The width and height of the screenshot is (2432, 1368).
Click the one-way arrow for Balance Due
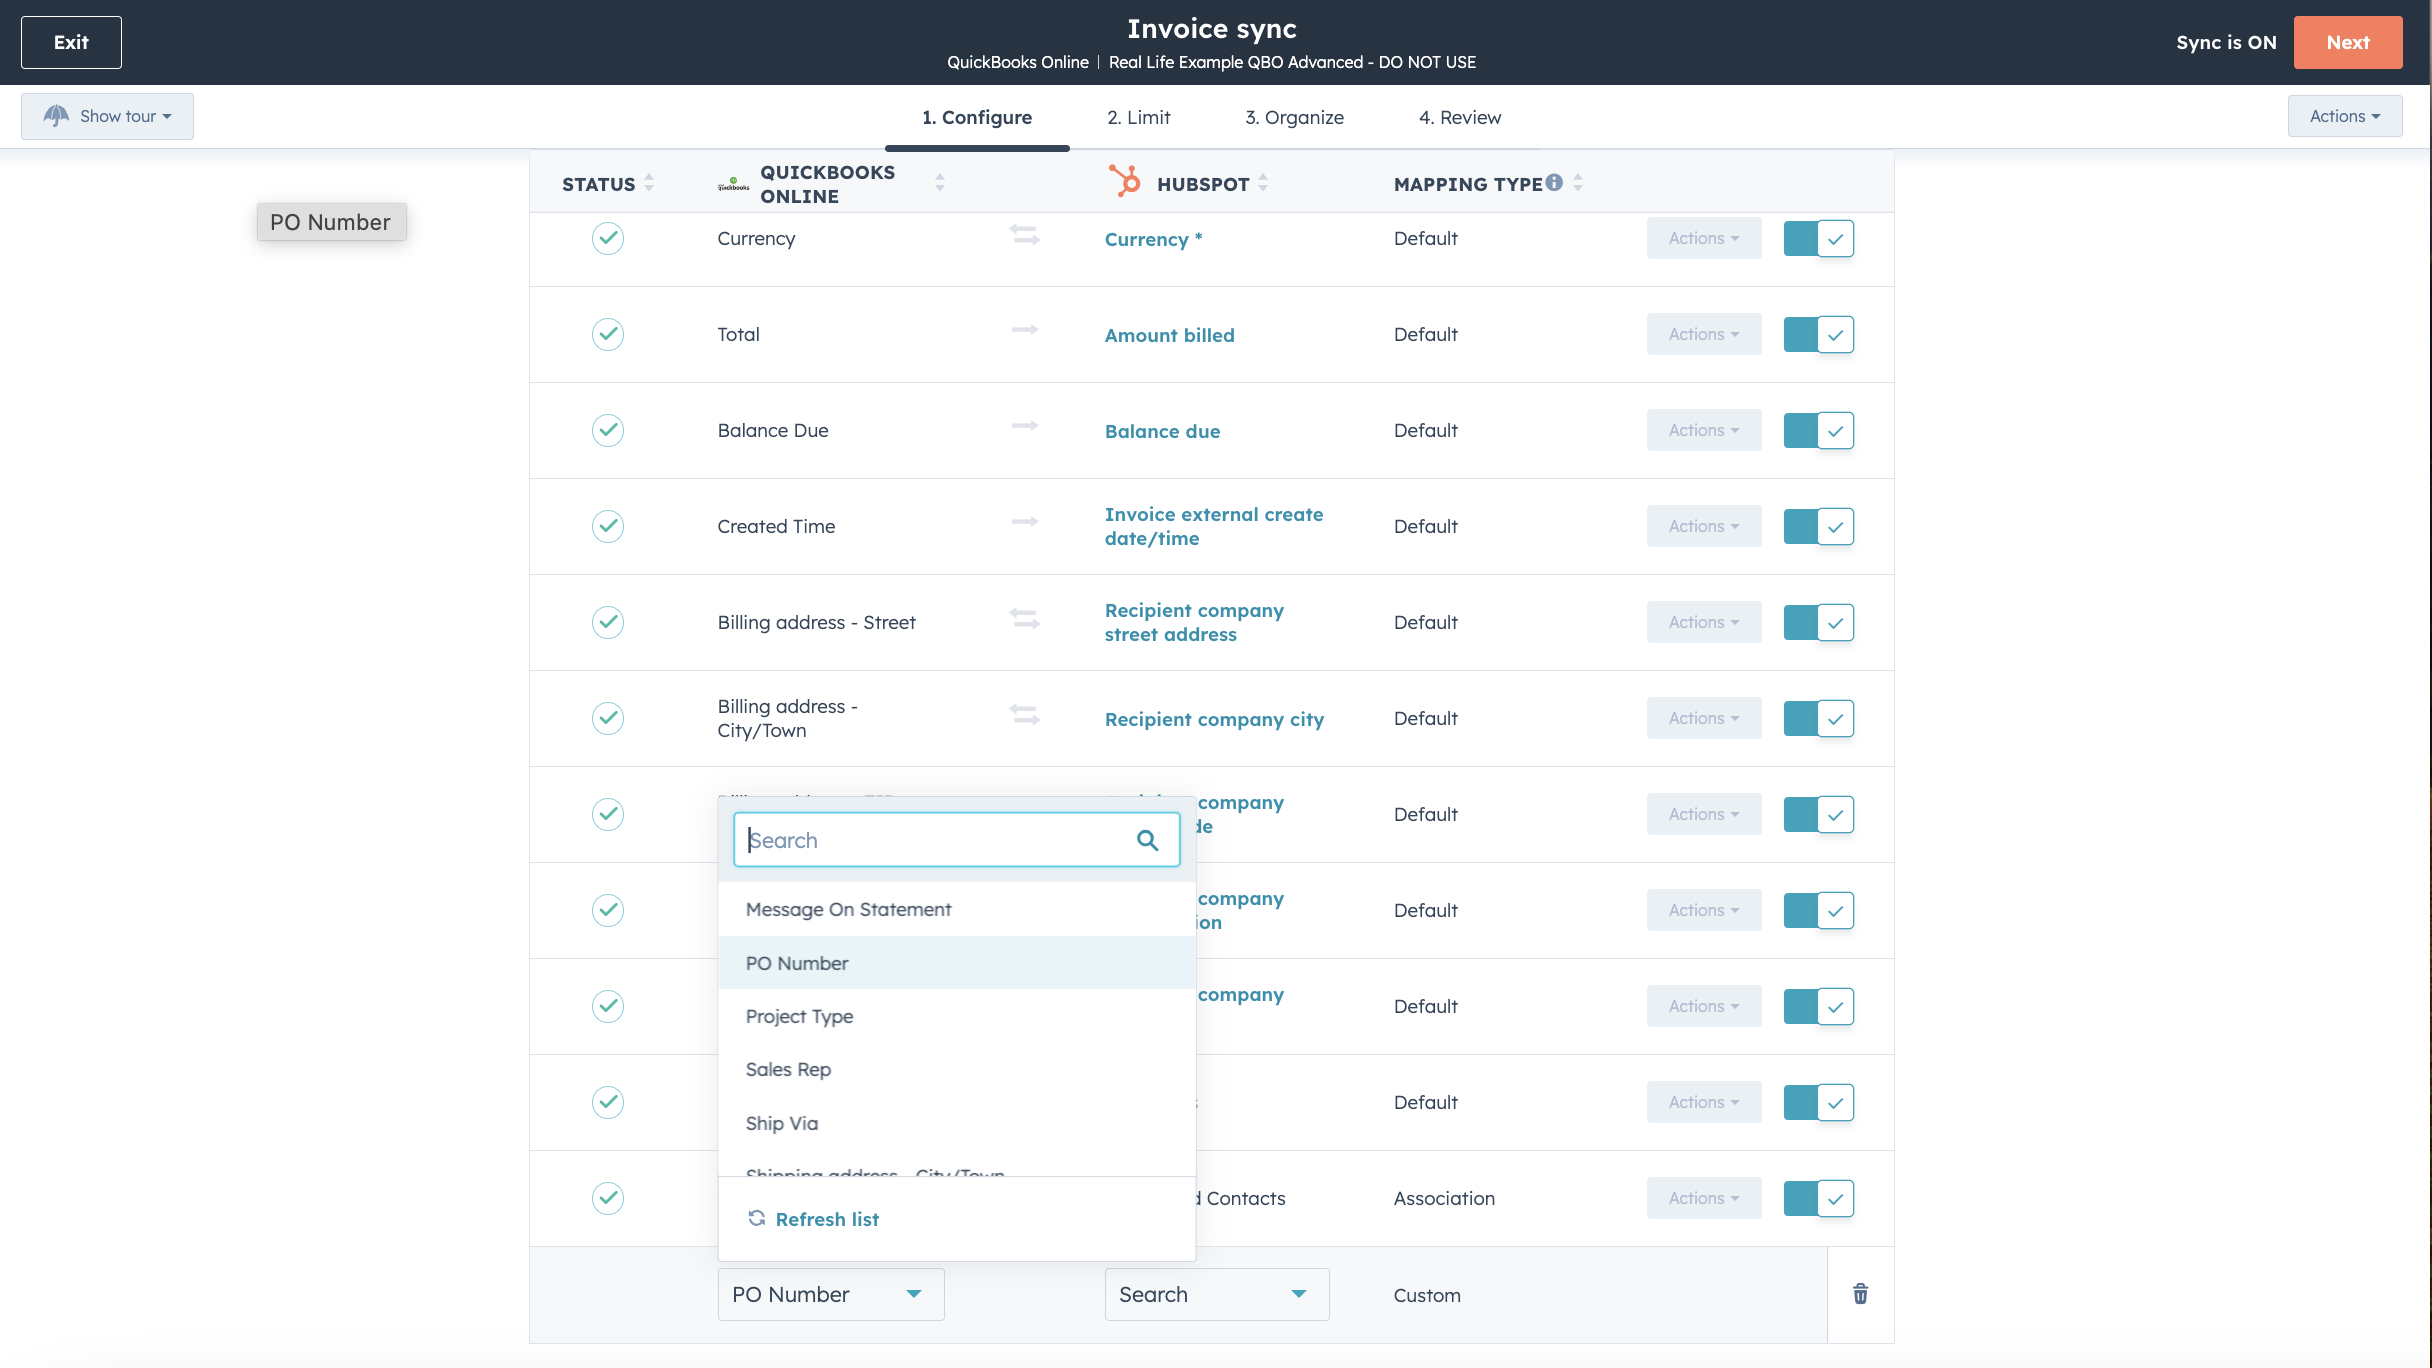point(1024,425)
